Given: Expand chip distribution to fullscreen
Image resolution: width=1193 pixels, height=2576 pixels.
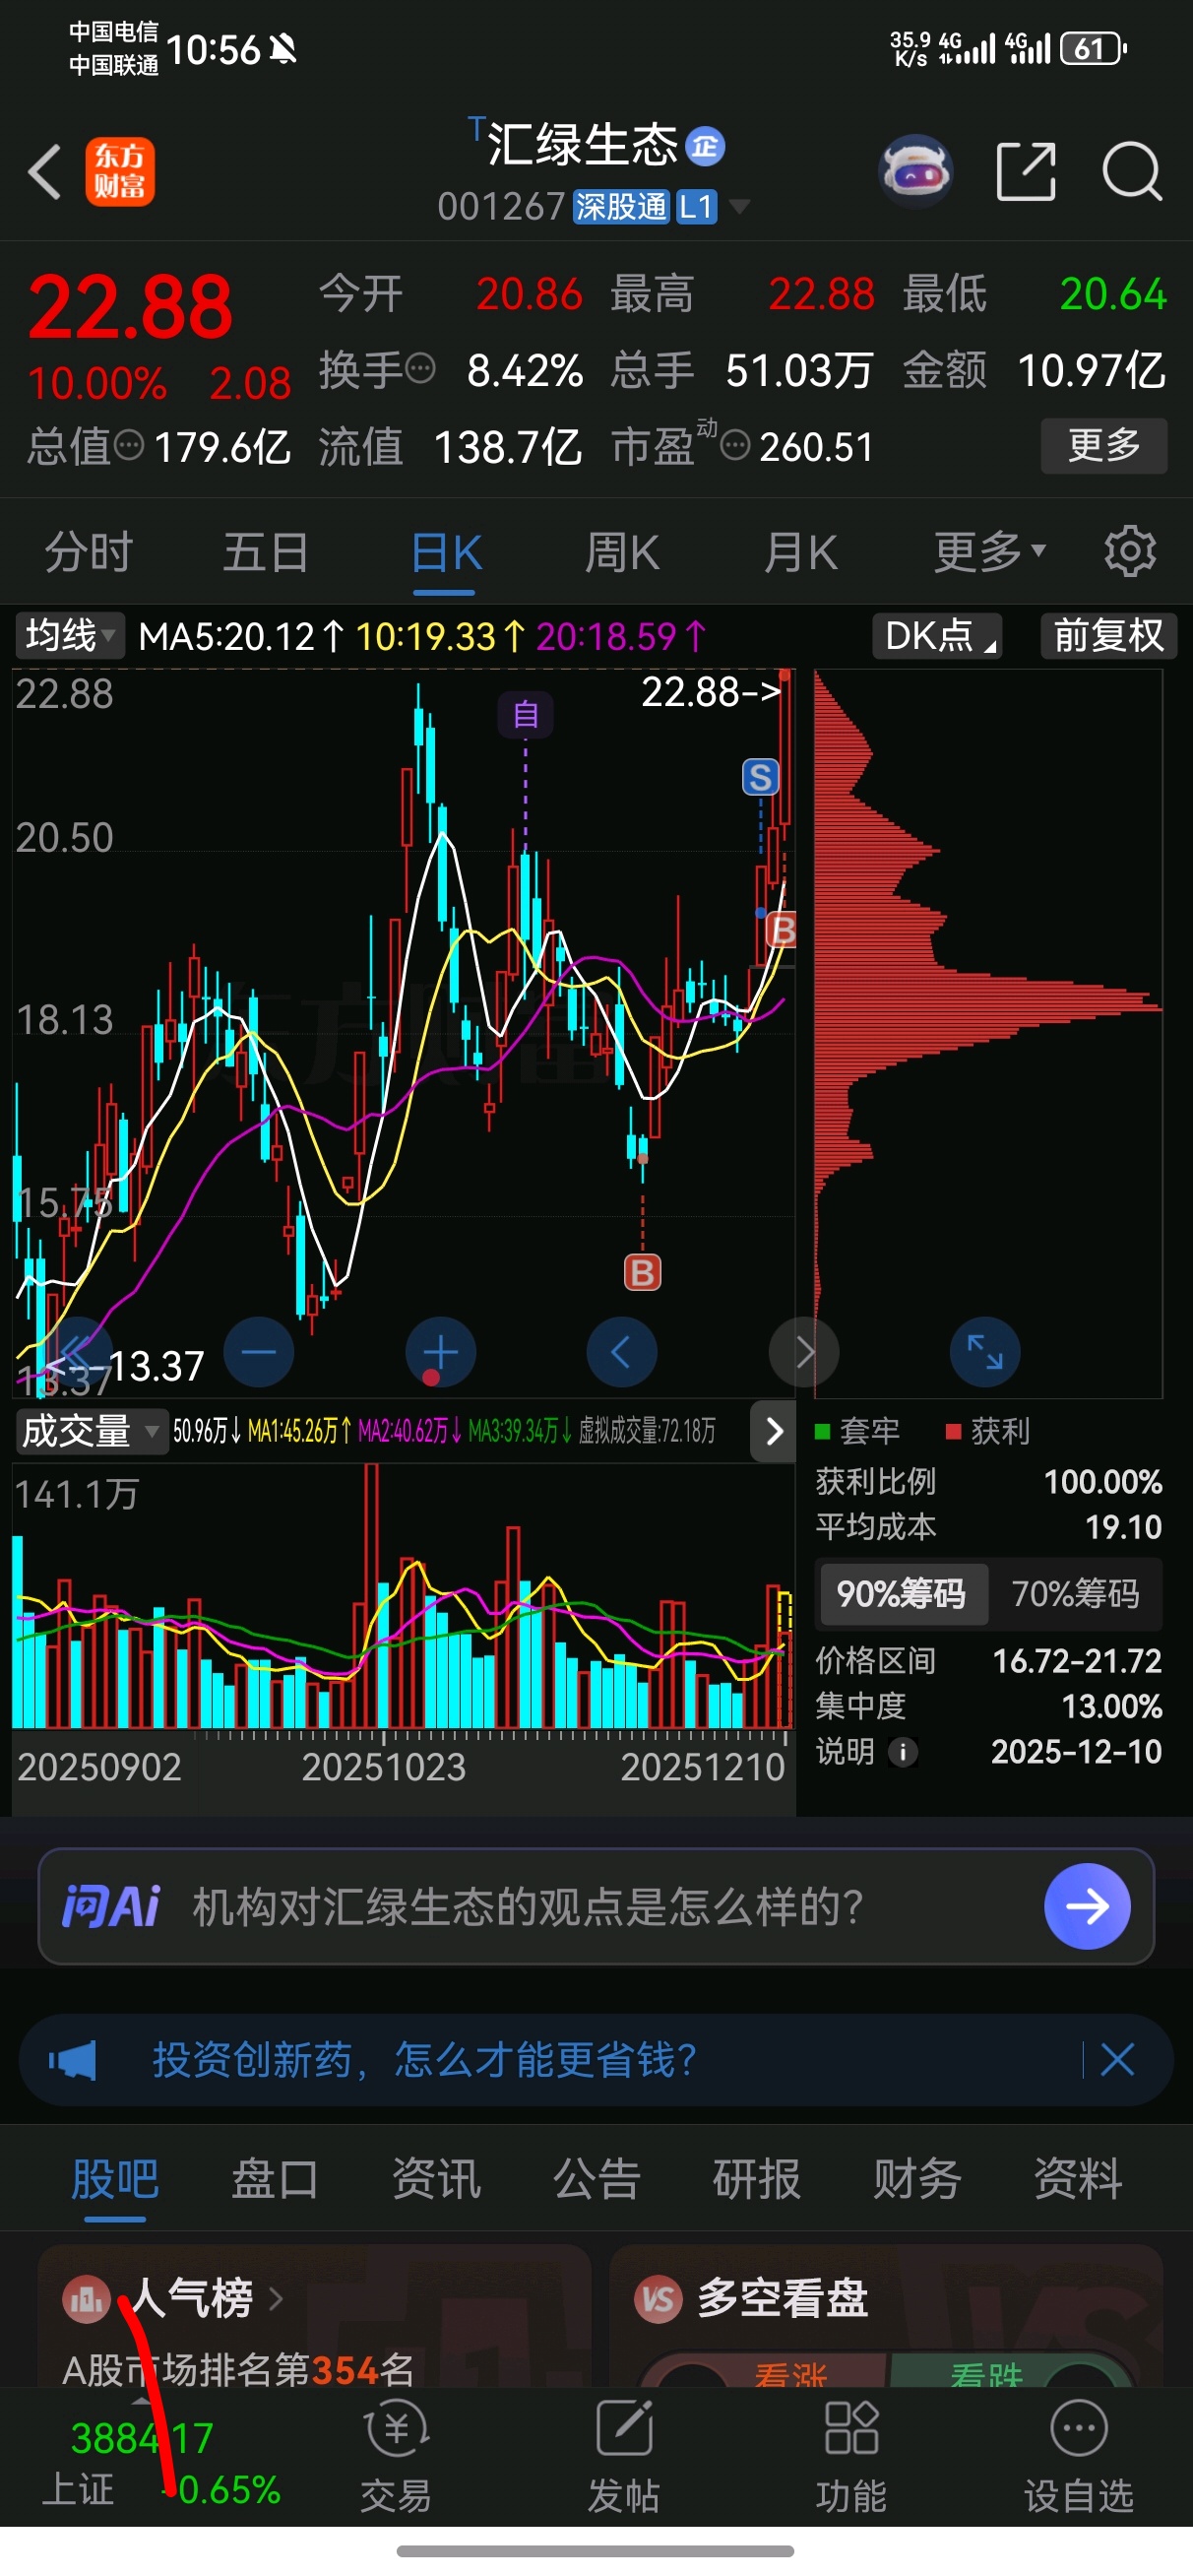Looking at the screenshot, I should [985, 1352].
